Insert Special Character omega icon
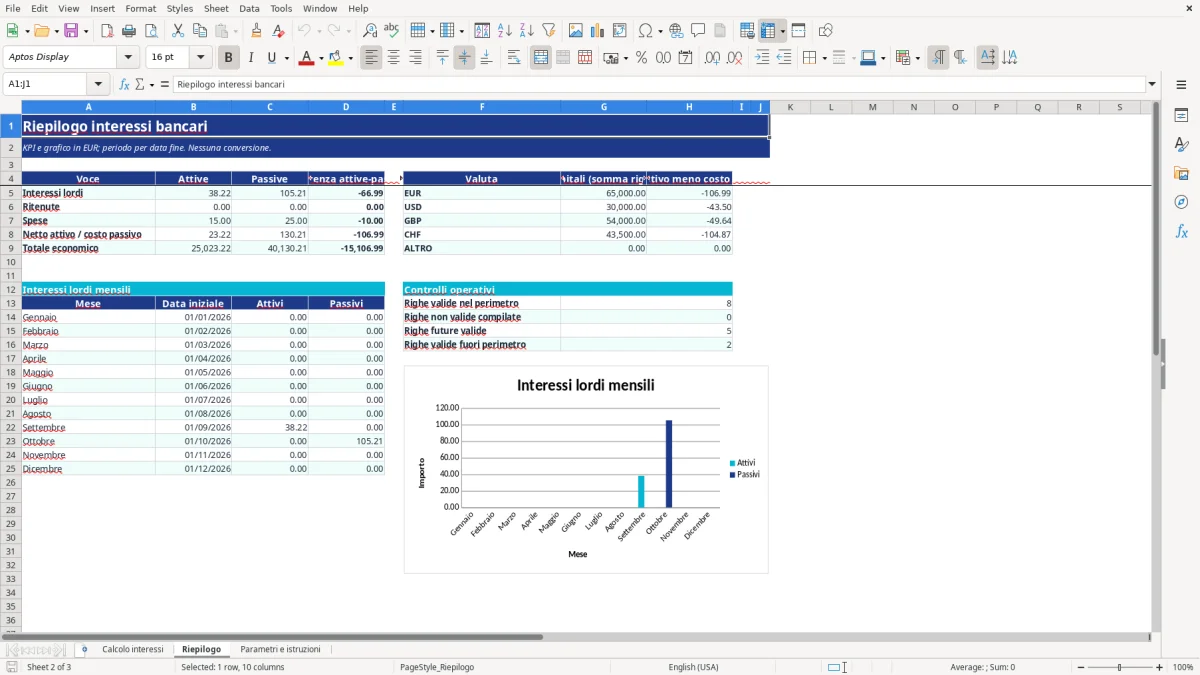This screenshot has width=1200, height=675. coord(645,31)
